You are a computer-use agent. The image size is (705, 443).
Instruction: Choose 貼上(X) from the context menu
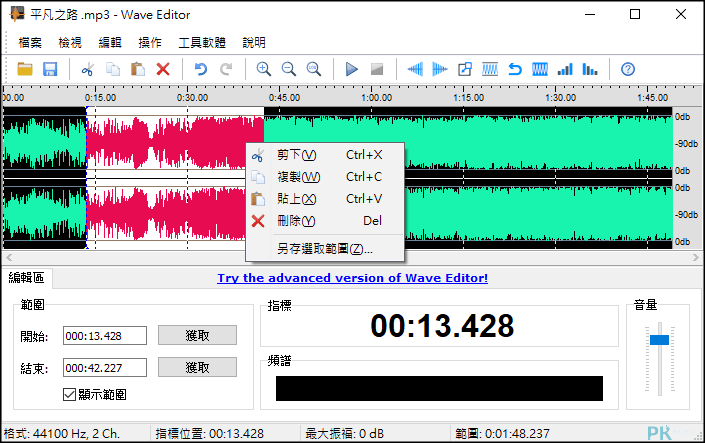[325, 199]
